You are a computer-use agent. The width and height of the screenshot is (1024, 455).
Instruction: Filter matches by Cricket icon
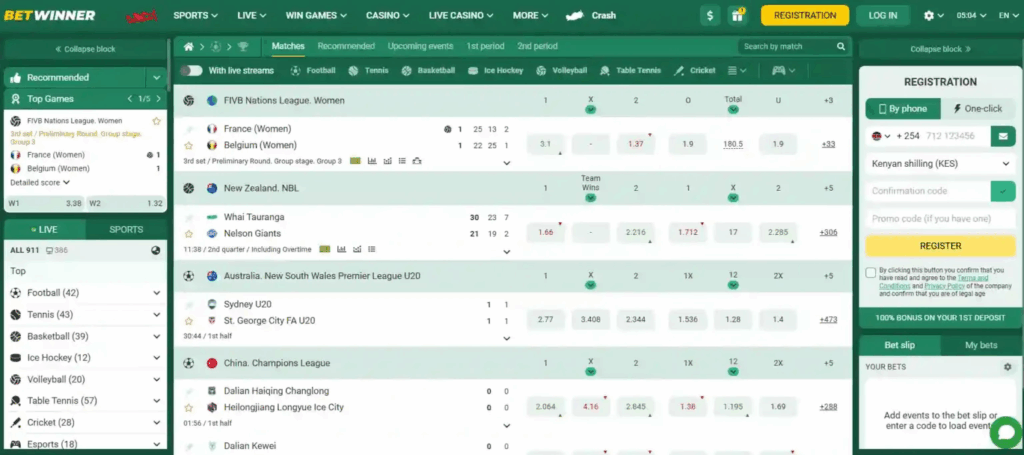(x=679, y=71)
